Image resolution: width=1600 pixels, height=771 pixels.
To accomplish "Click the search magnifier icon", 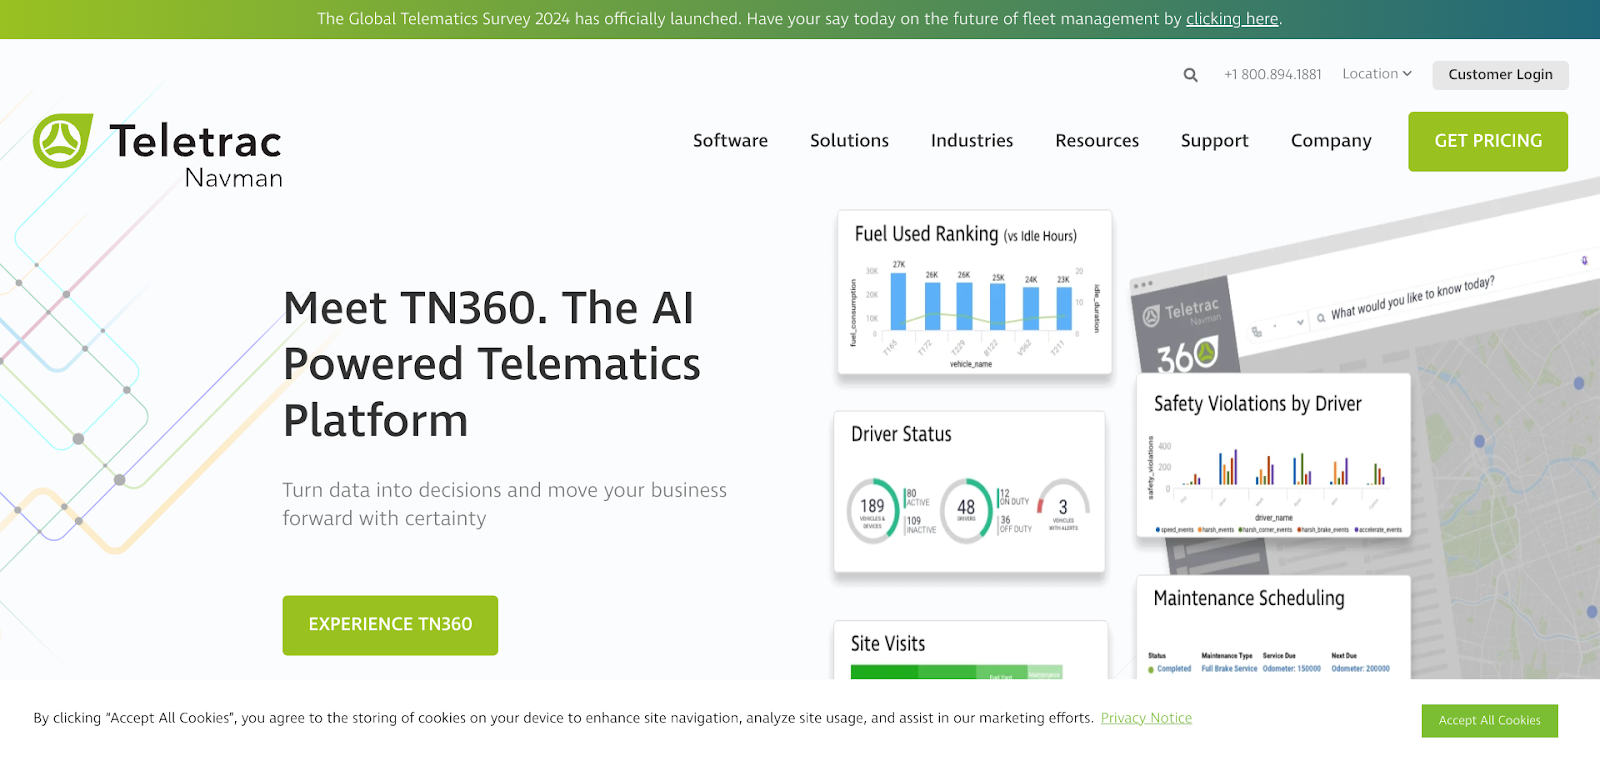I will tap(1190, 75).
